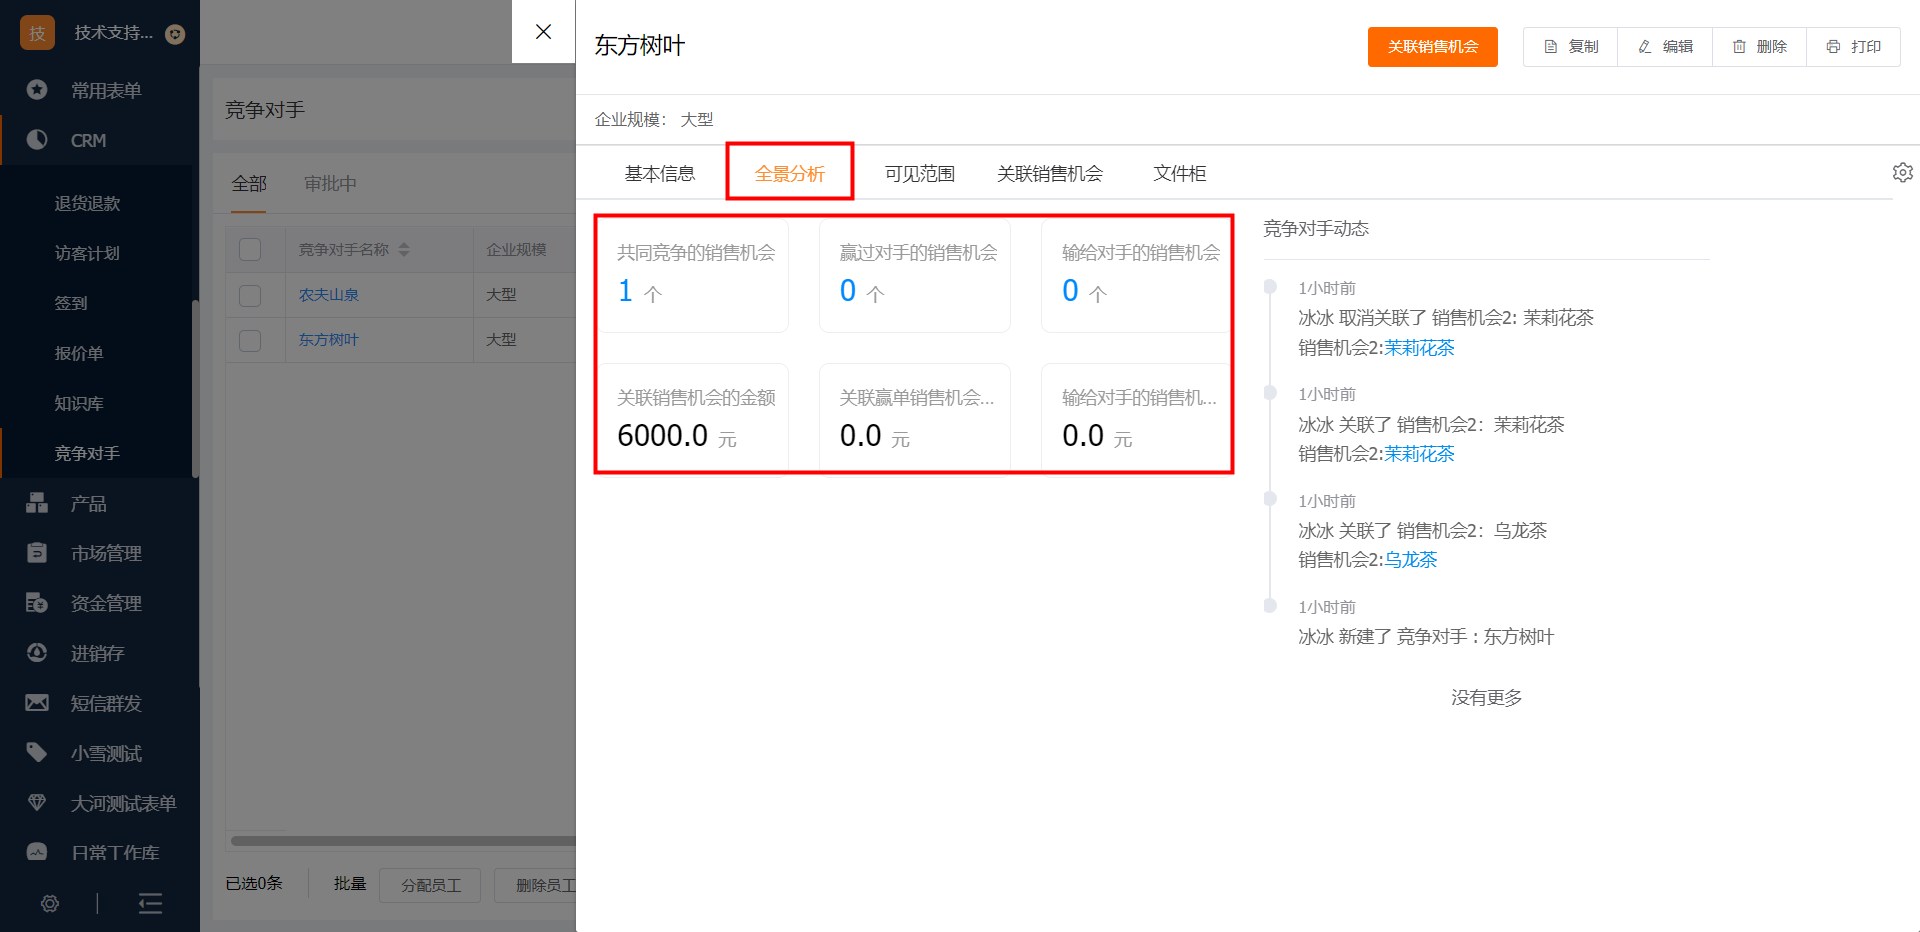1920x932 pixels.
Task: Click 报价单 in sidebar
Action: point(79,353)
